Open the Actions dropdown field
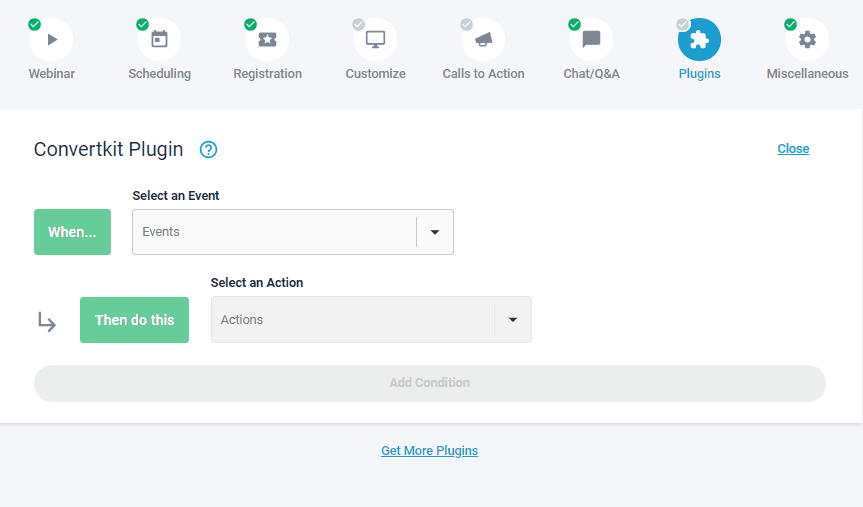Viewport: 863px width, 507px height. click(372, 320)
